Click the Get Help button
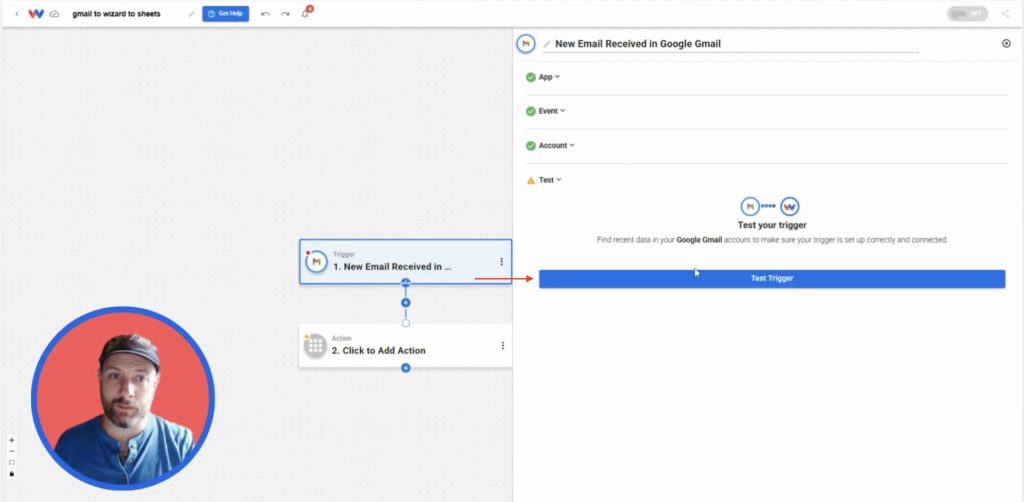Screen dimensions: 1024x502 point(225,14)
